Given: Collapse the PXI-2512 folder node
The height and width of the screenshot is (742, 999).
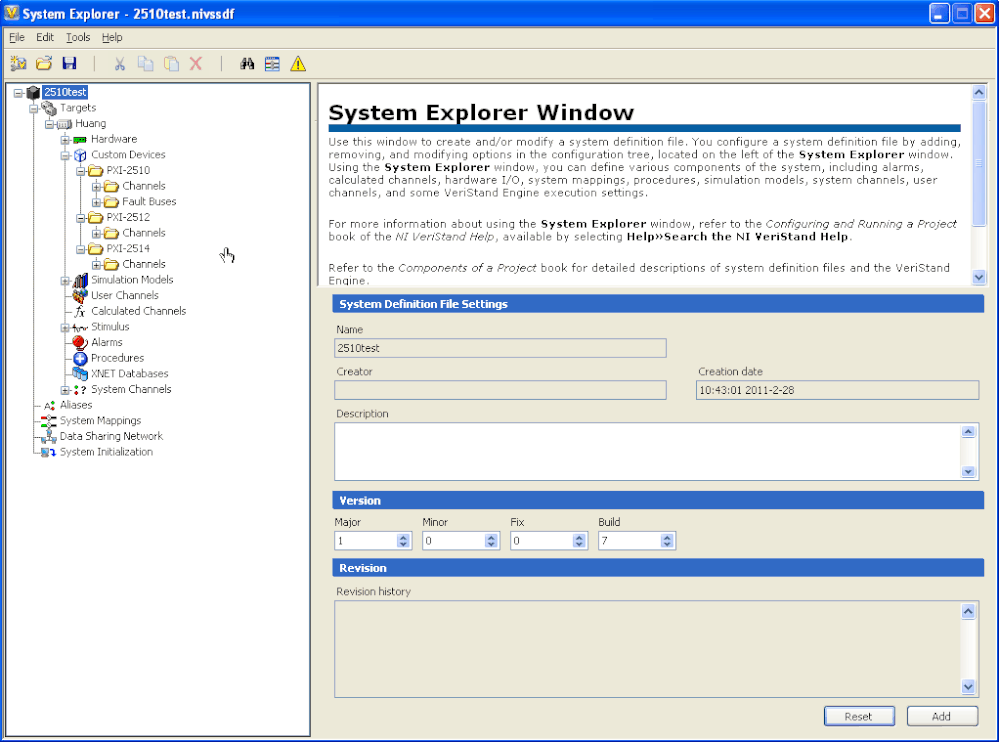Looking at the screenshot, I should tap(80, 218).
